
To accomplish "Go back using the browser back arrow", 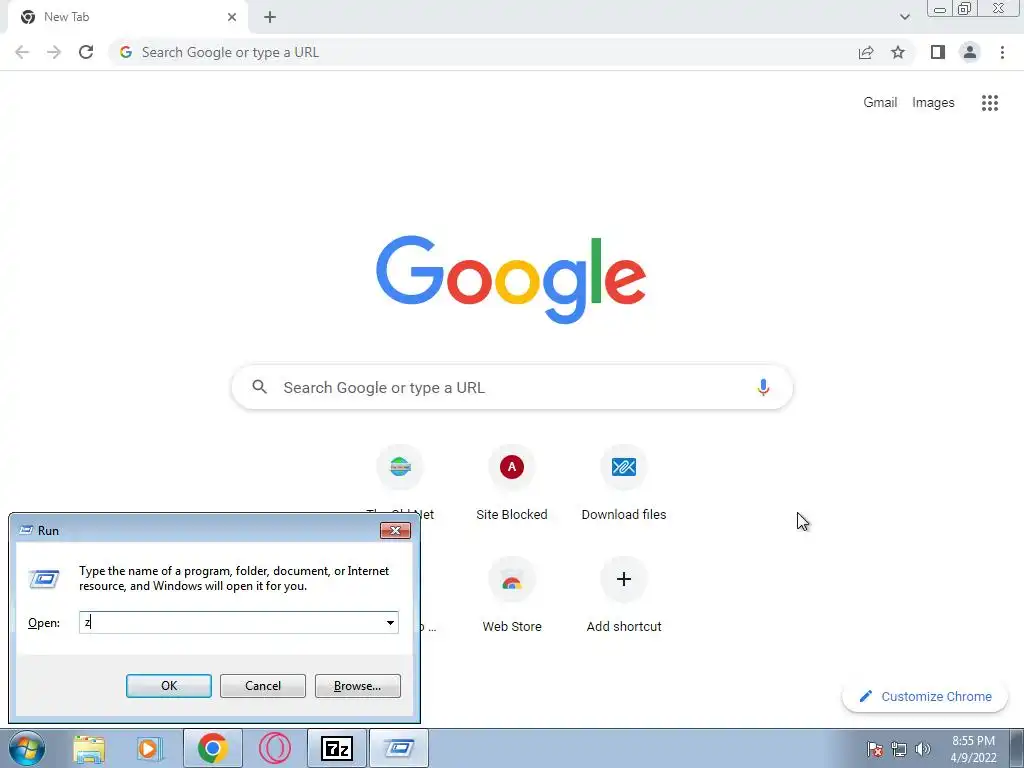I will (22, 52).
